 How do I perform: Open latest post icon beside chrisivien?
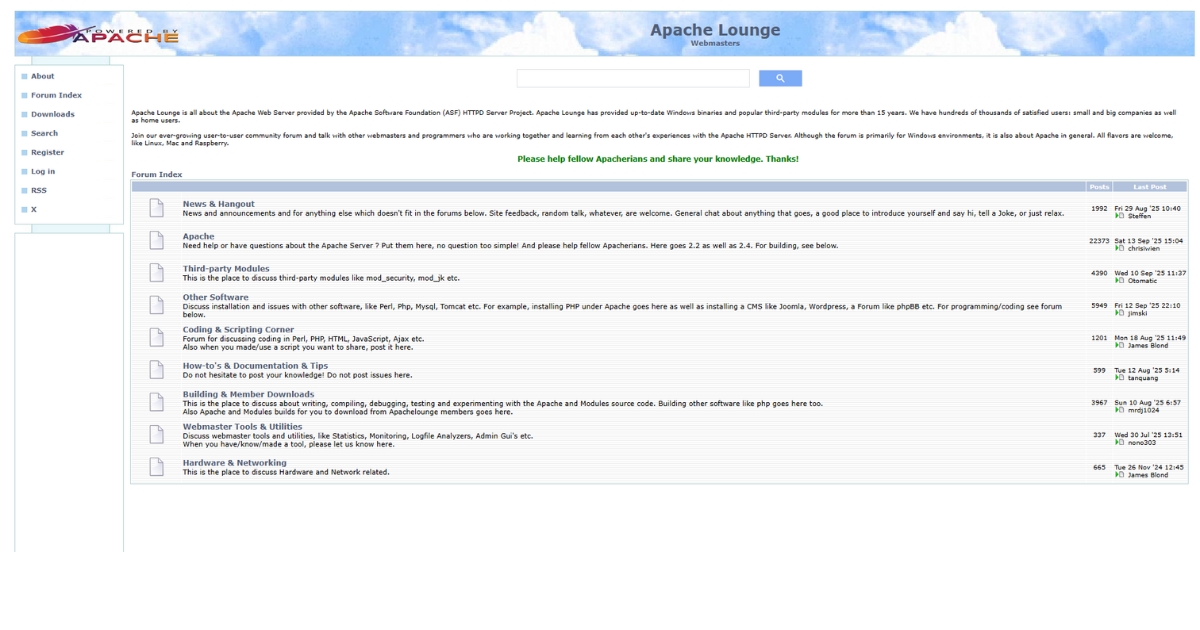(x=1120, y=248)
